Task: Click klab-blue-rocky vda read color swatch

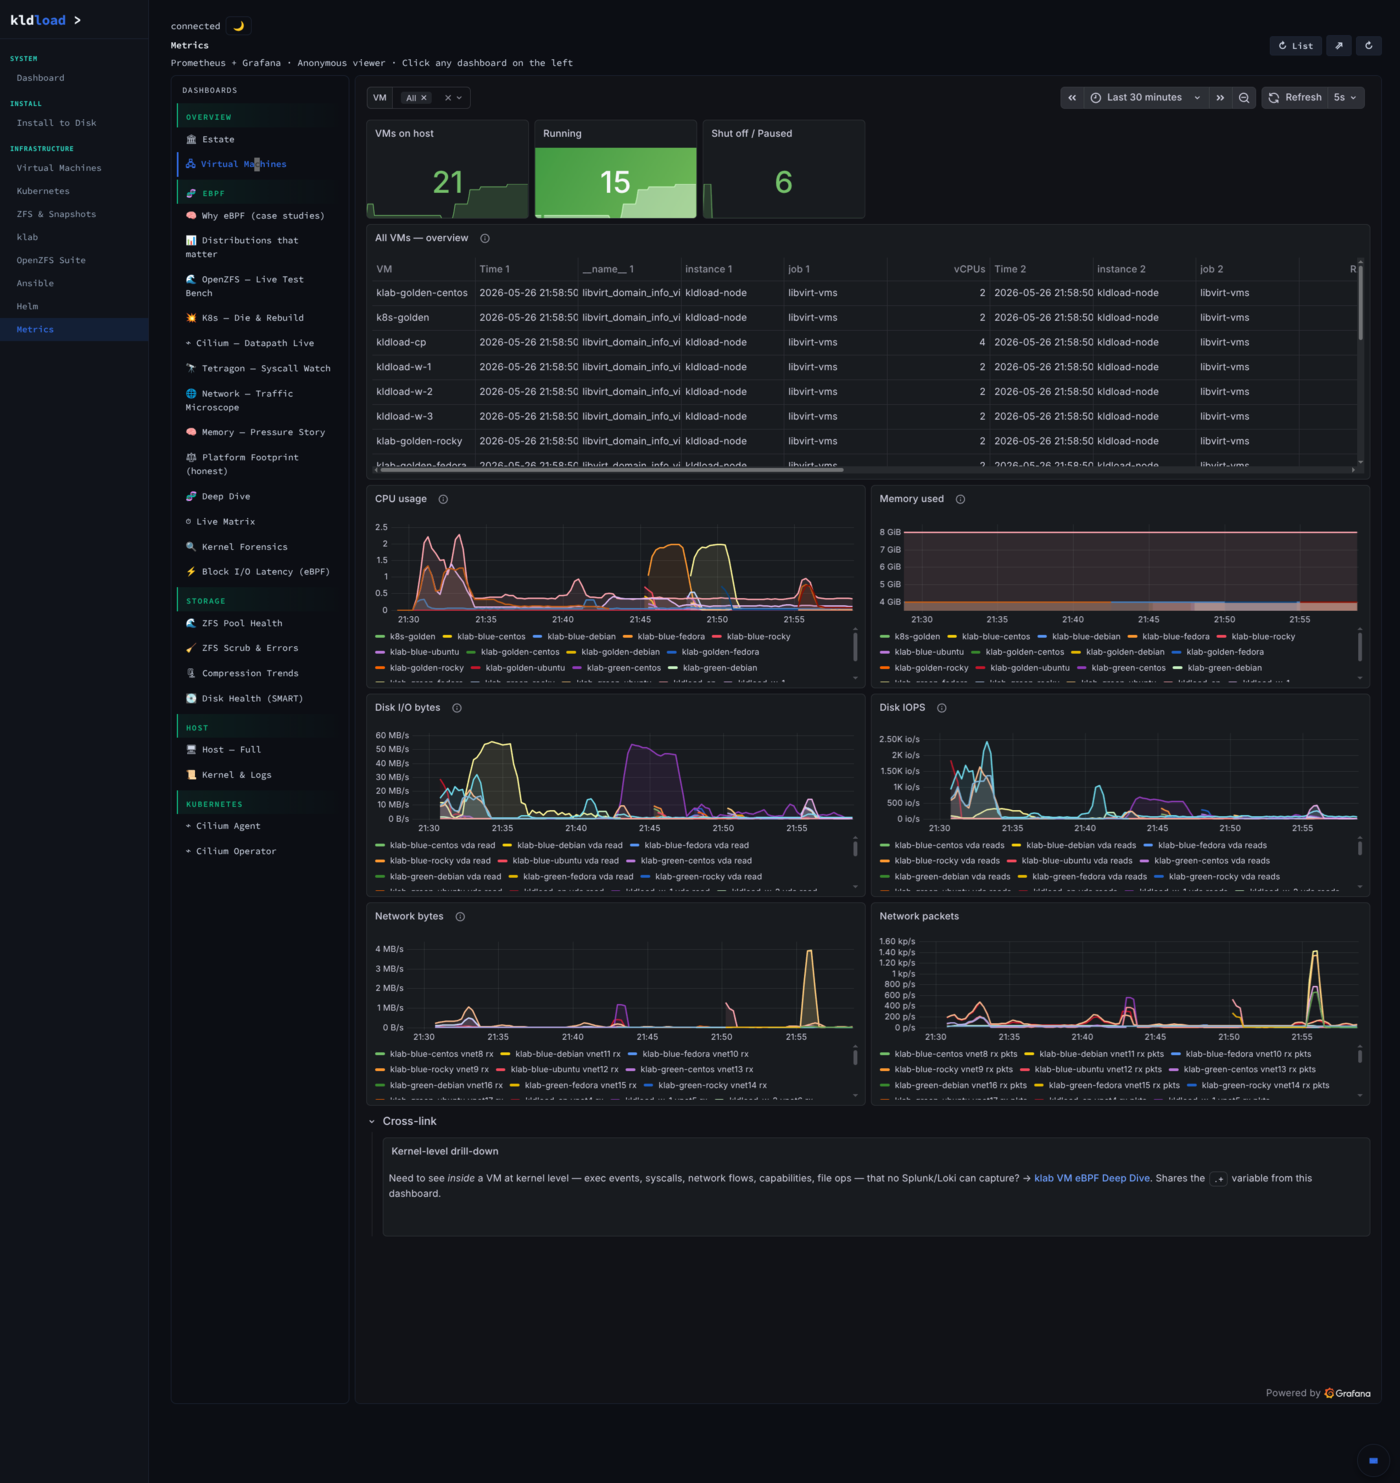Action: coord(380,861)
